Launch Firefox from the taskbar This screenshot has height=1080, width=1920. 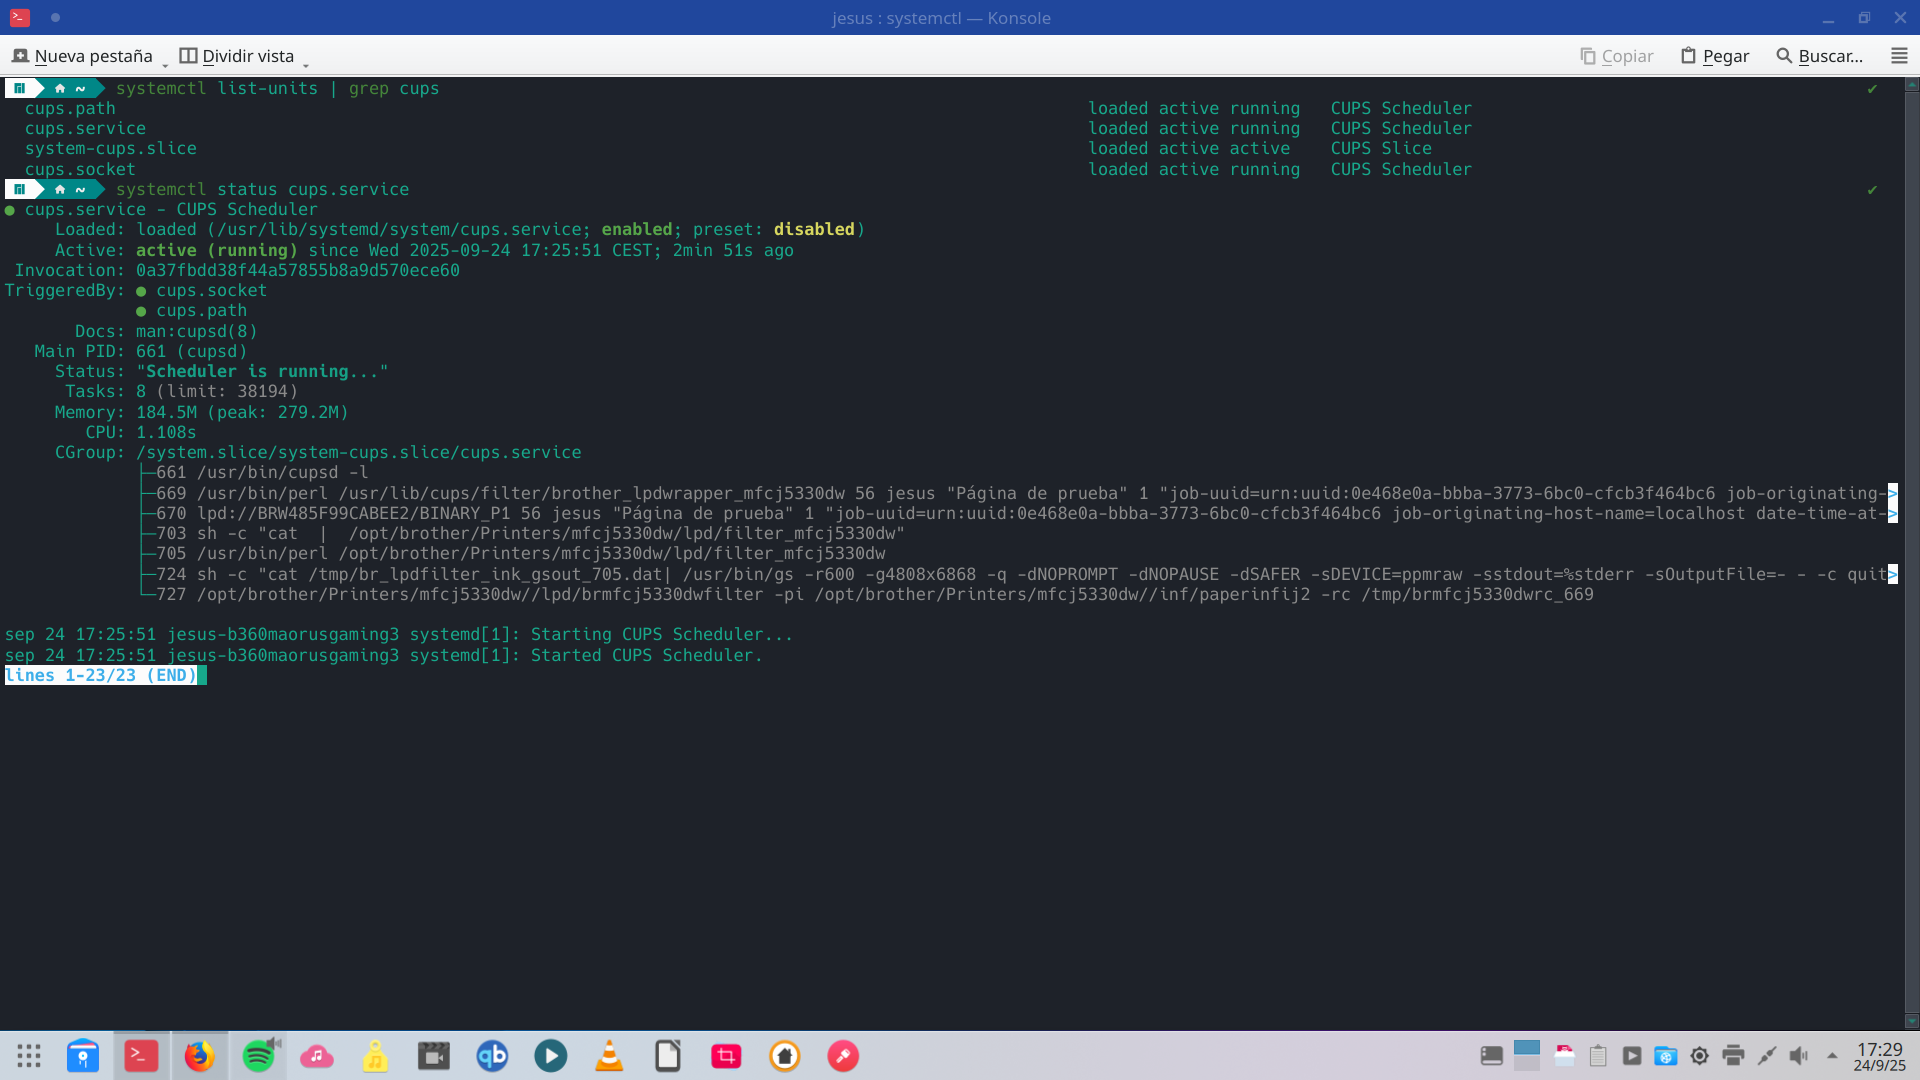[199, 1056]
